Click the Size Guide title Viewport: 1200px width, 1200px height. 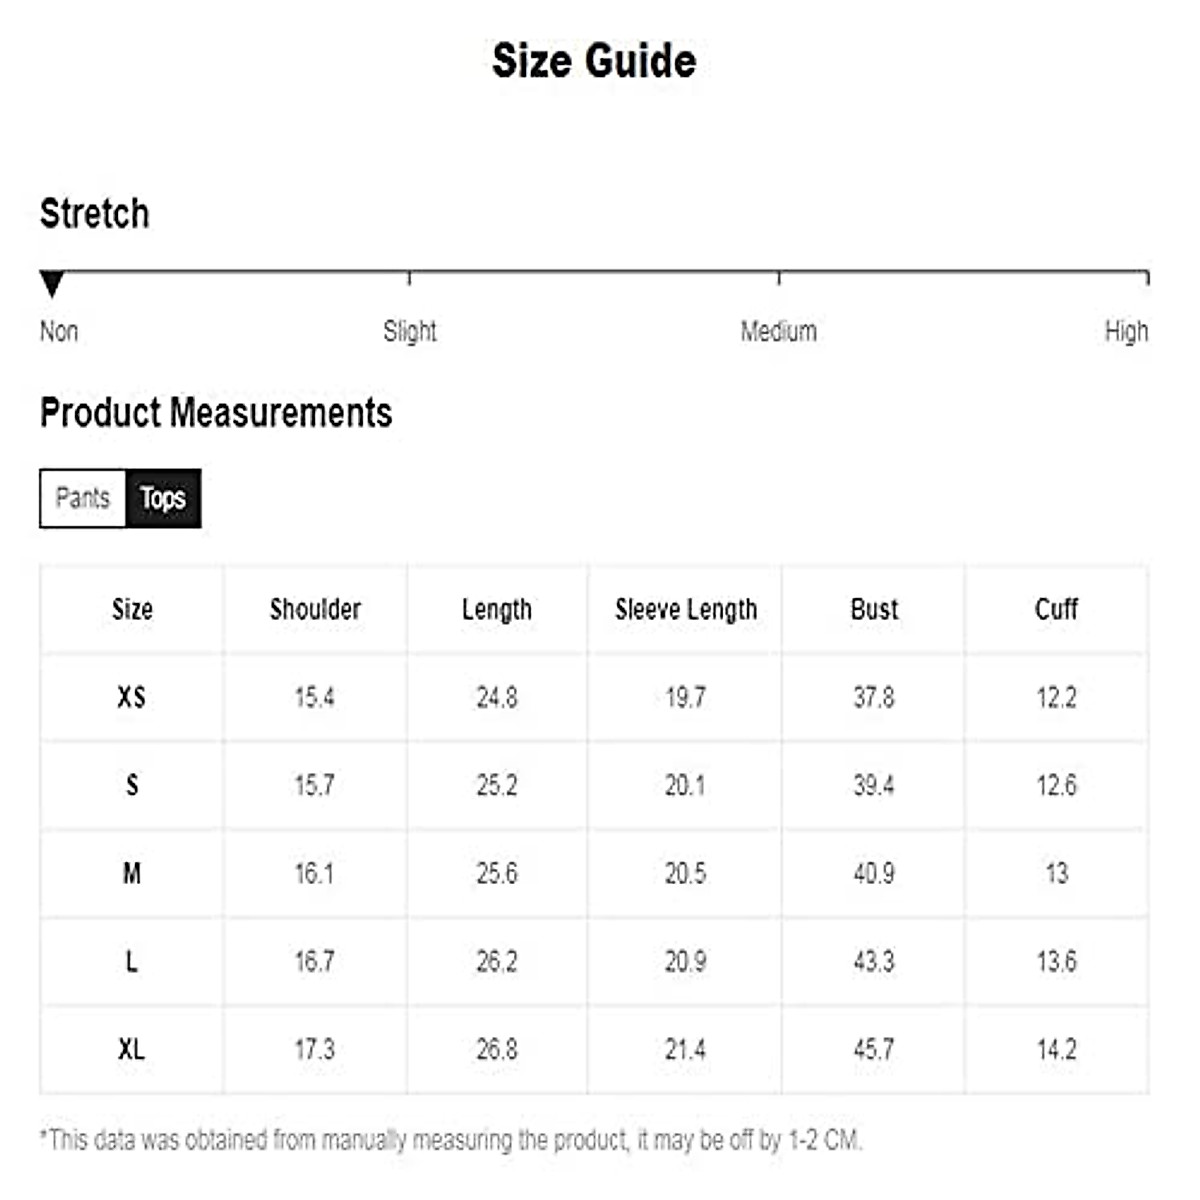(x=594, y=61)
